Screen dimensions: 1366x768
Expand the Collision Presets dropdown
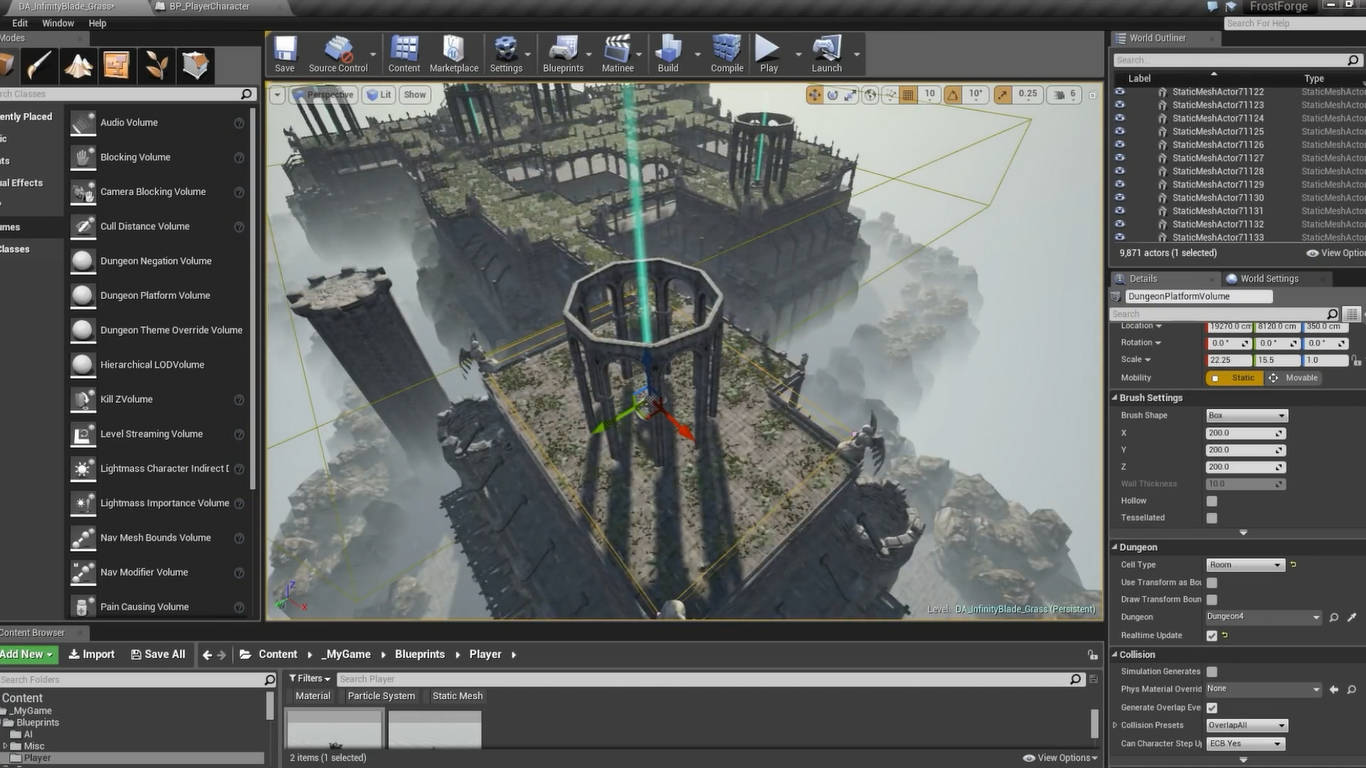(1246, 725)
